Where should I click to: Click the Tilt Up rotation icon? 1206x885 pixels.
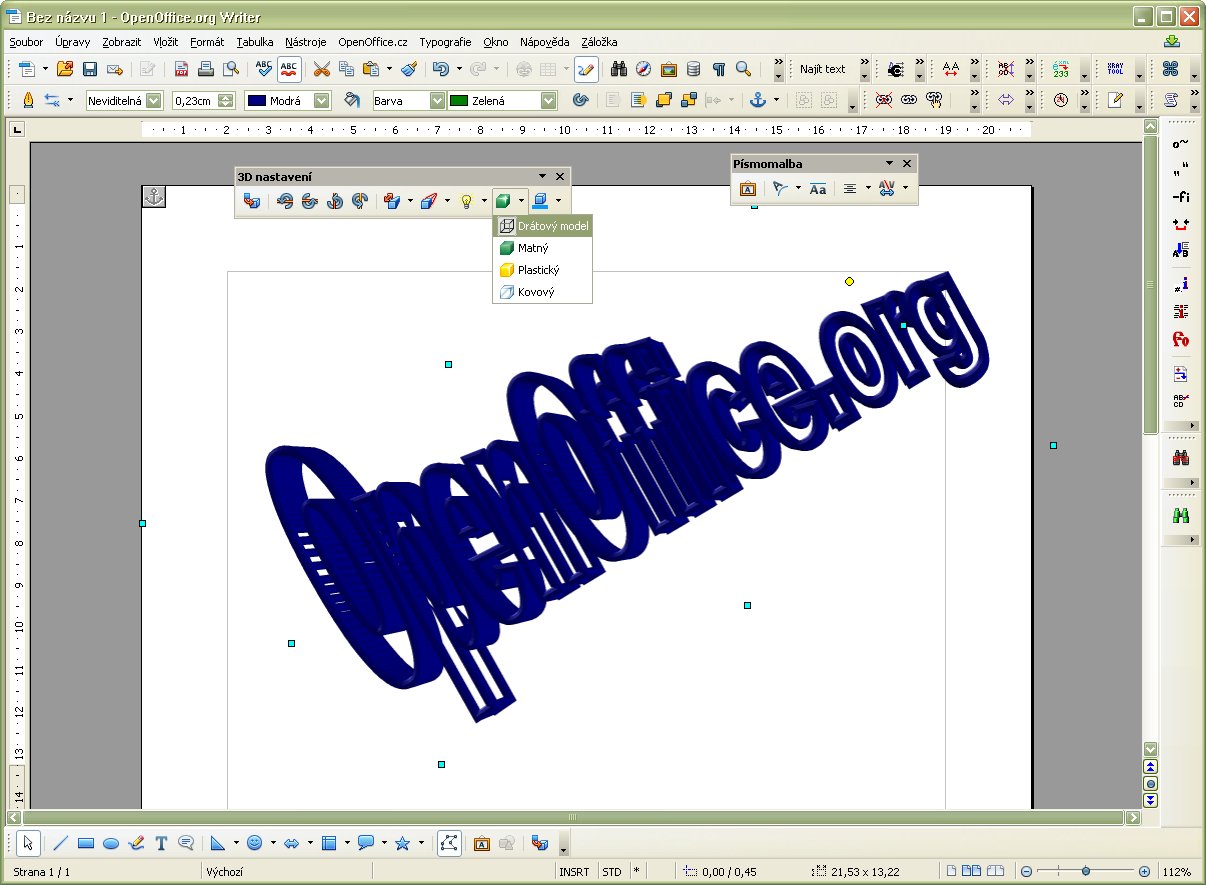tap(310, 201)
